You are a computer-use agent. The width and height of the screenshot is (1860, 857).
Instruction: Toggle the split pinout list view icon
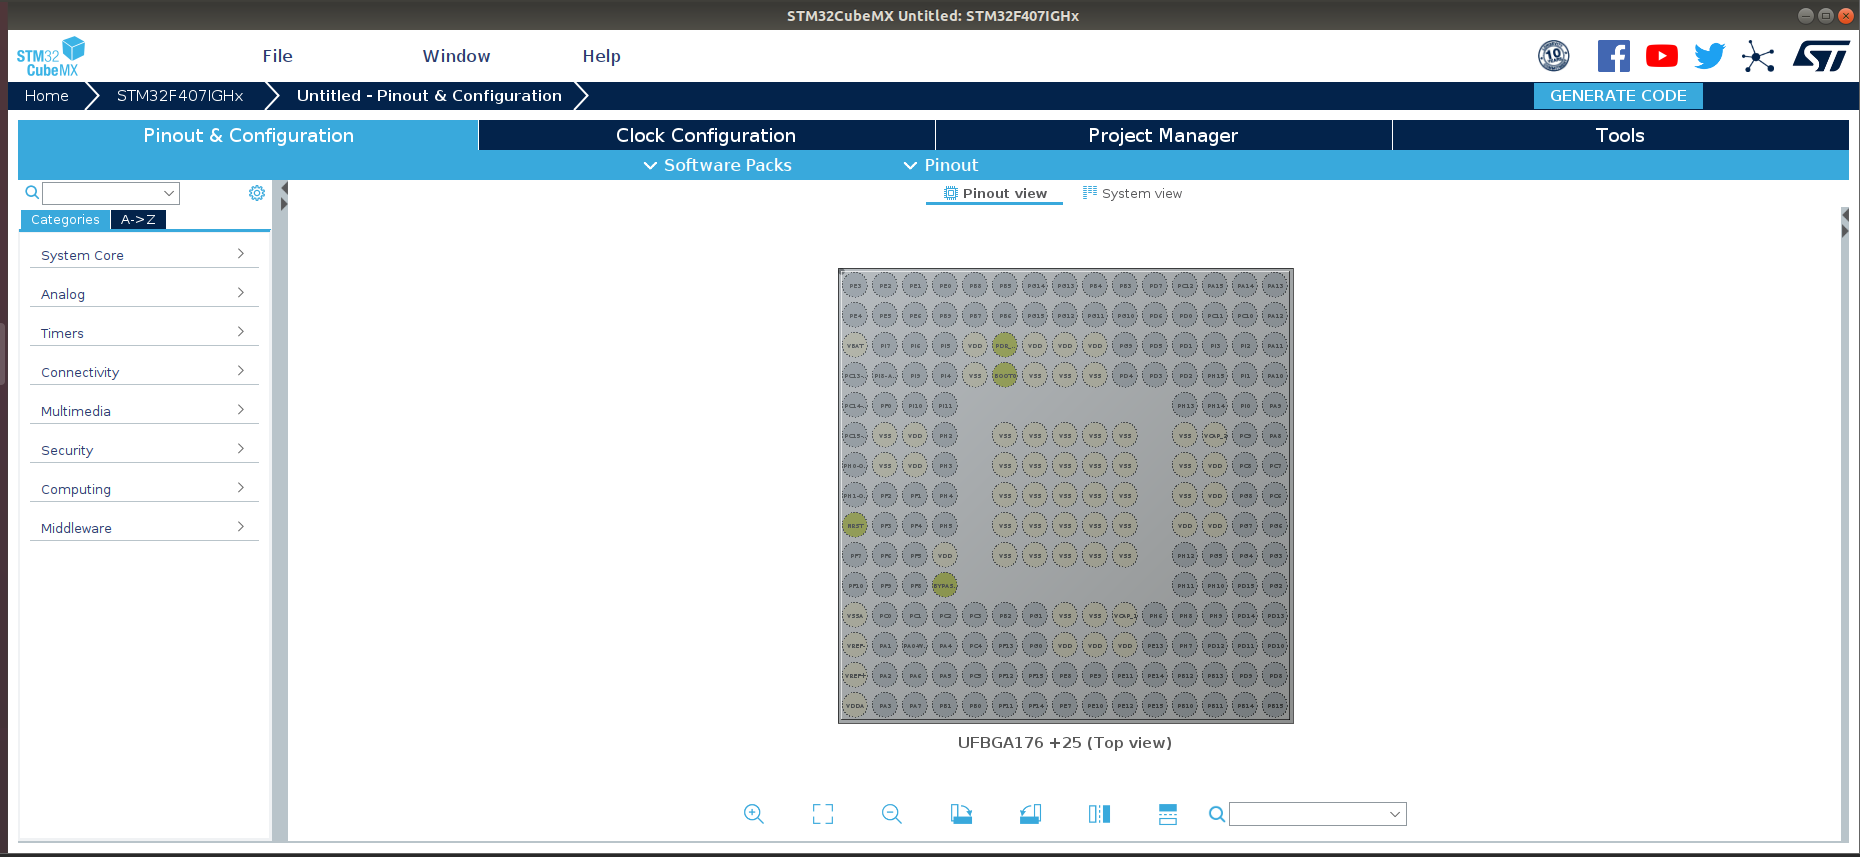pyautogui.click(x=1168, y=814)
